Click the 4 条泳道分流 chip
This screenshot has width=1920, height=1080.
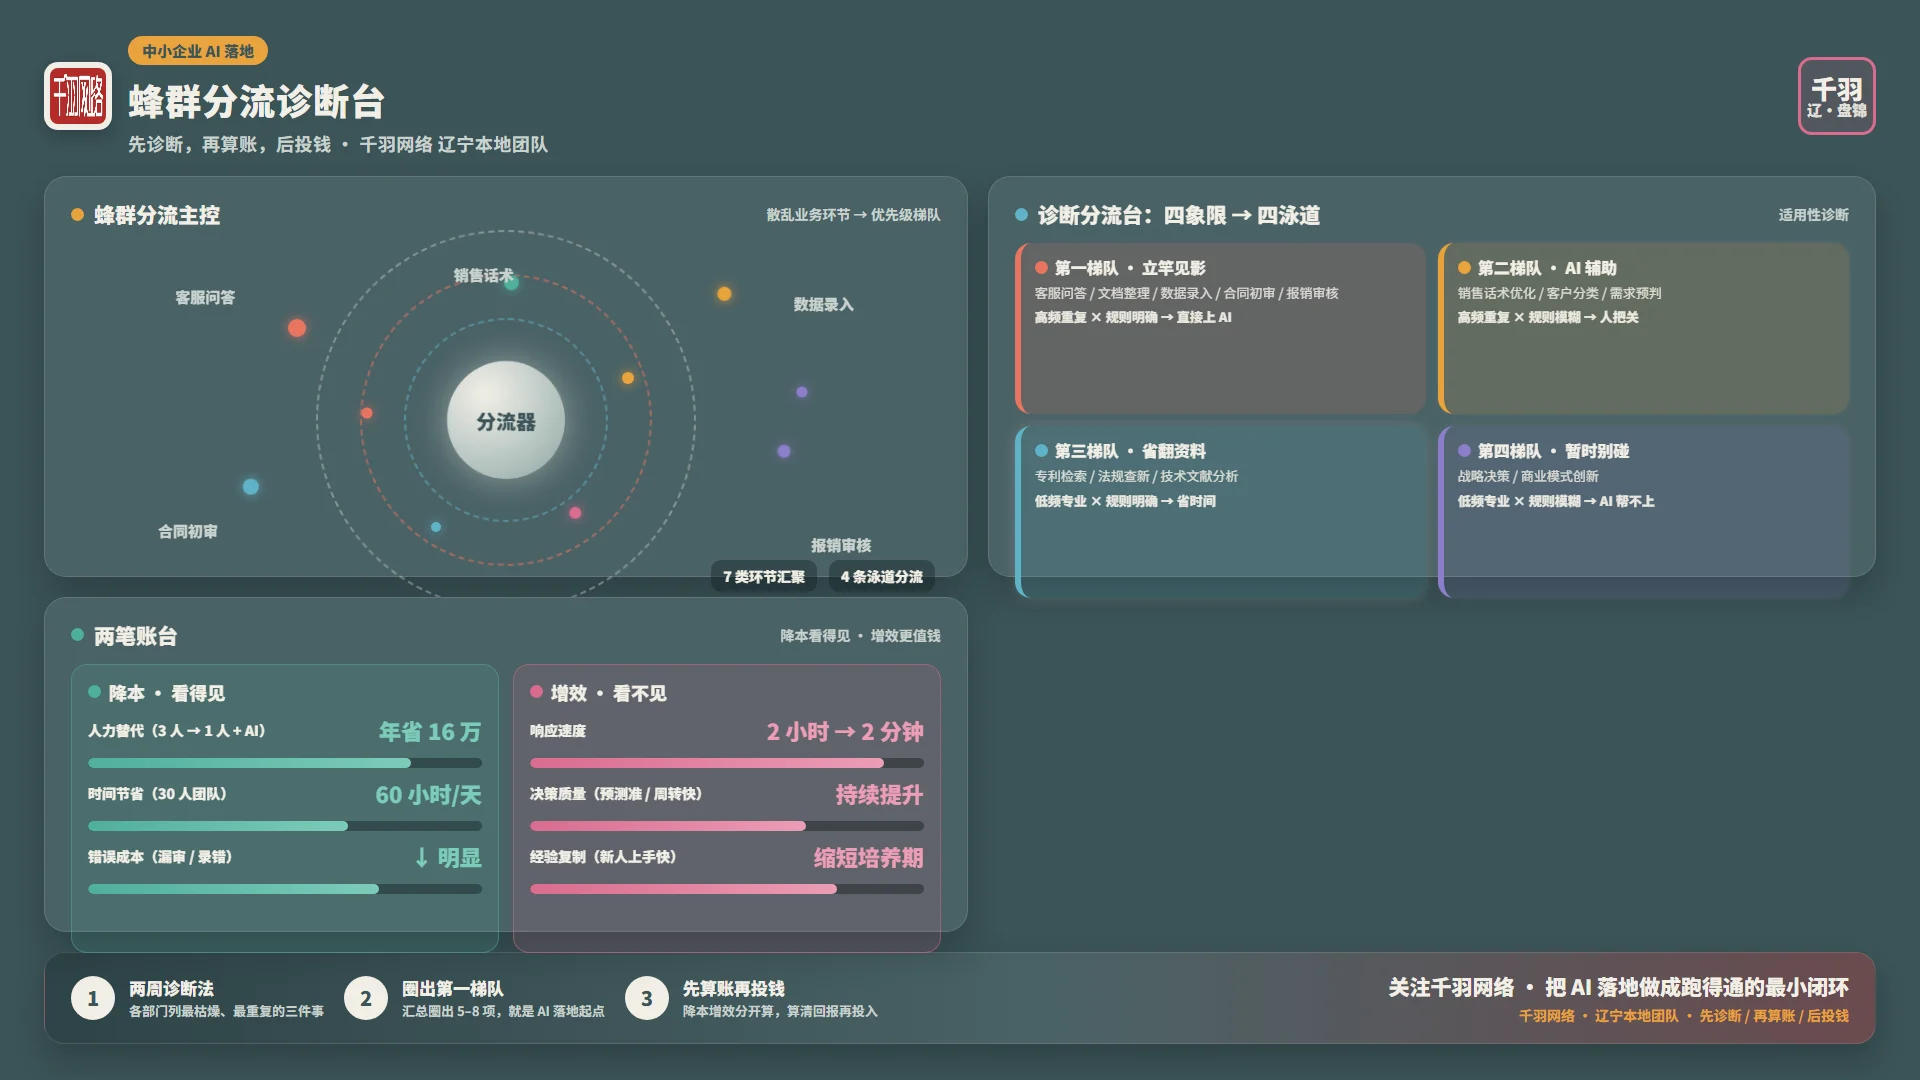[x=882, y=577]
